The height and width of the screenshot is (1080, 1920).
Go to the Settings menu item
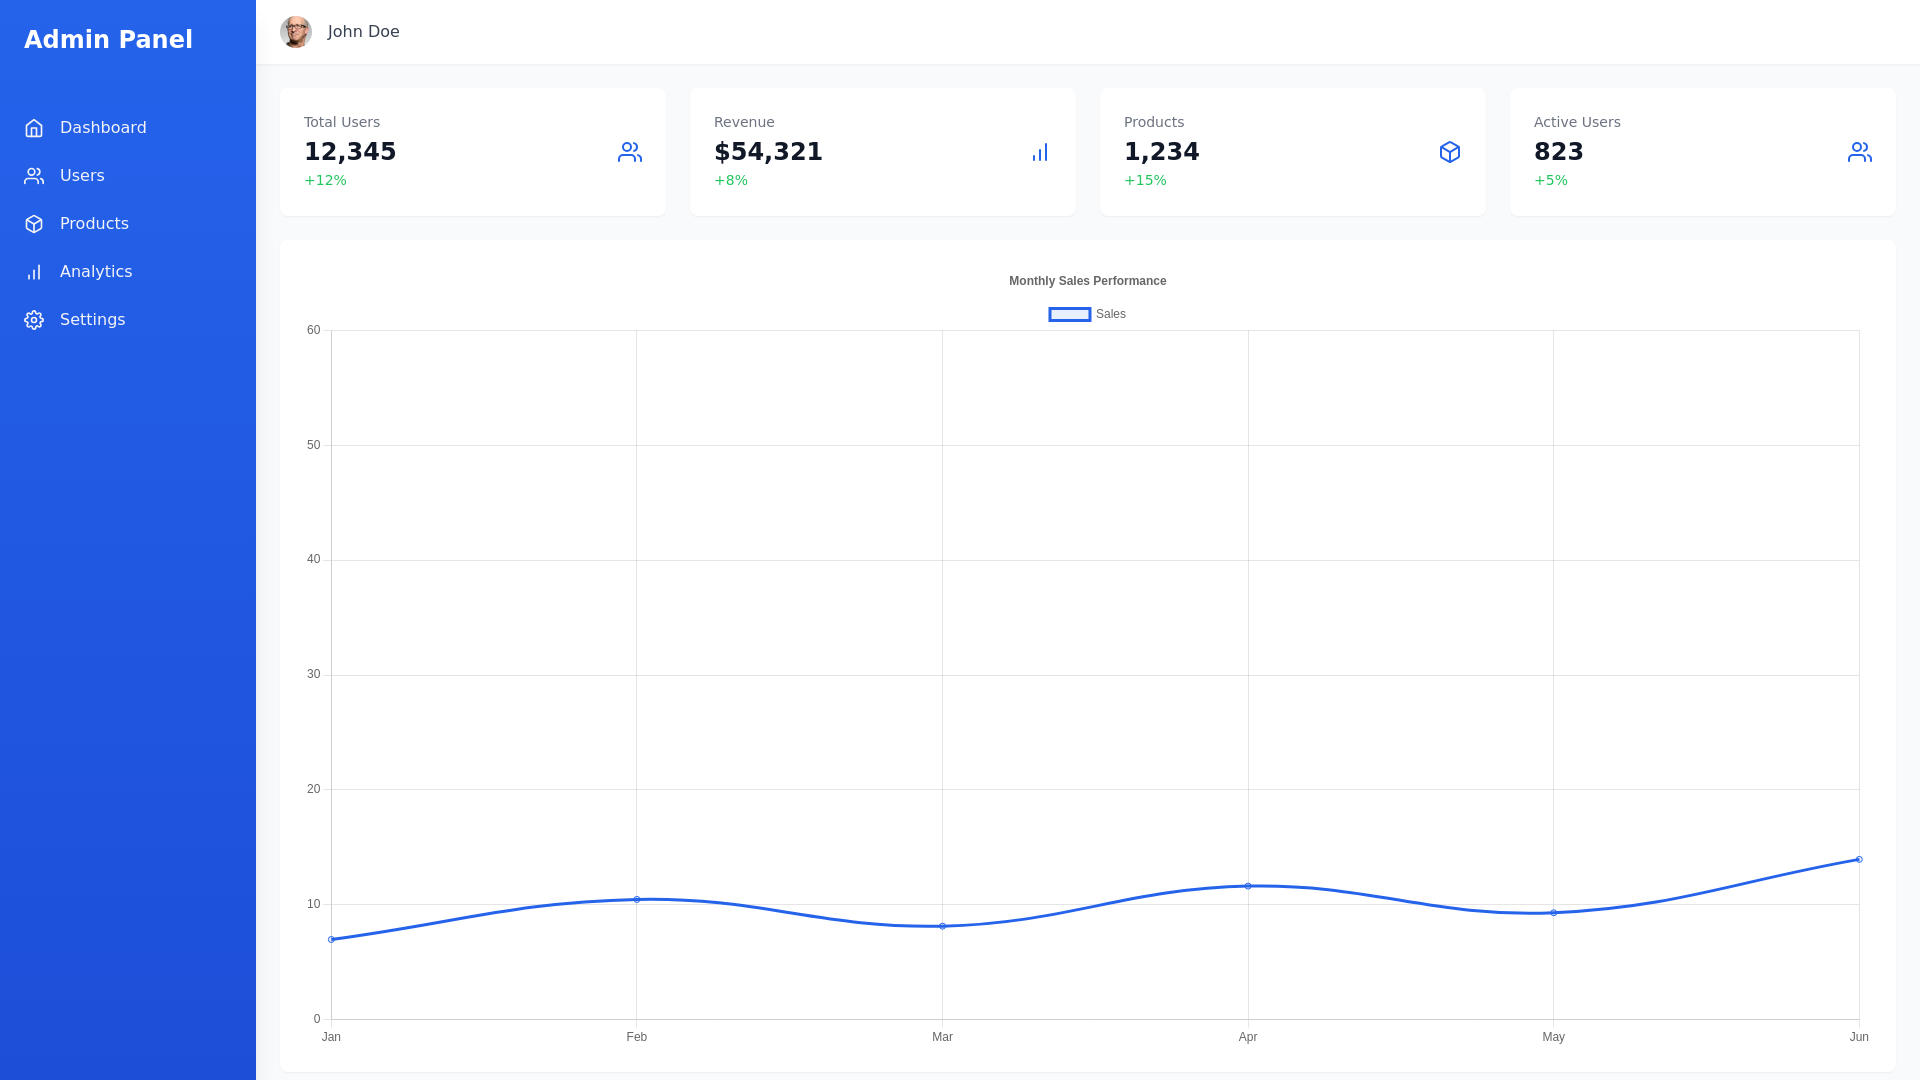click(92, 320)
